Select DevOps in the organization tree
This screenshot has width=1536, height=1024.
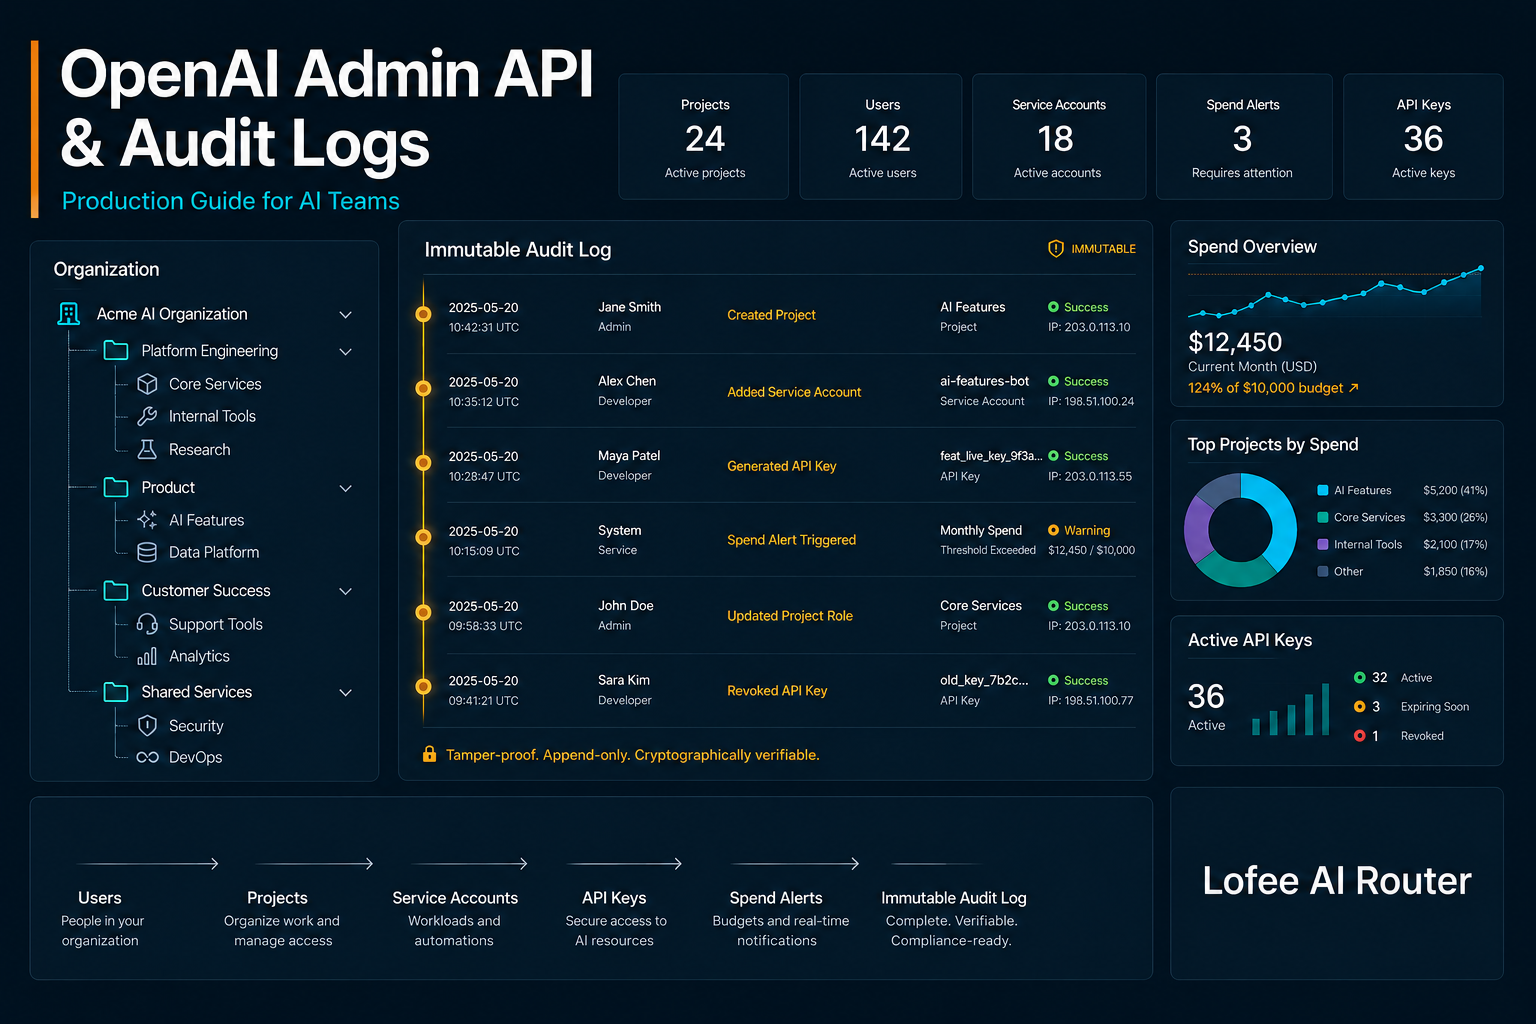(196, 757)
